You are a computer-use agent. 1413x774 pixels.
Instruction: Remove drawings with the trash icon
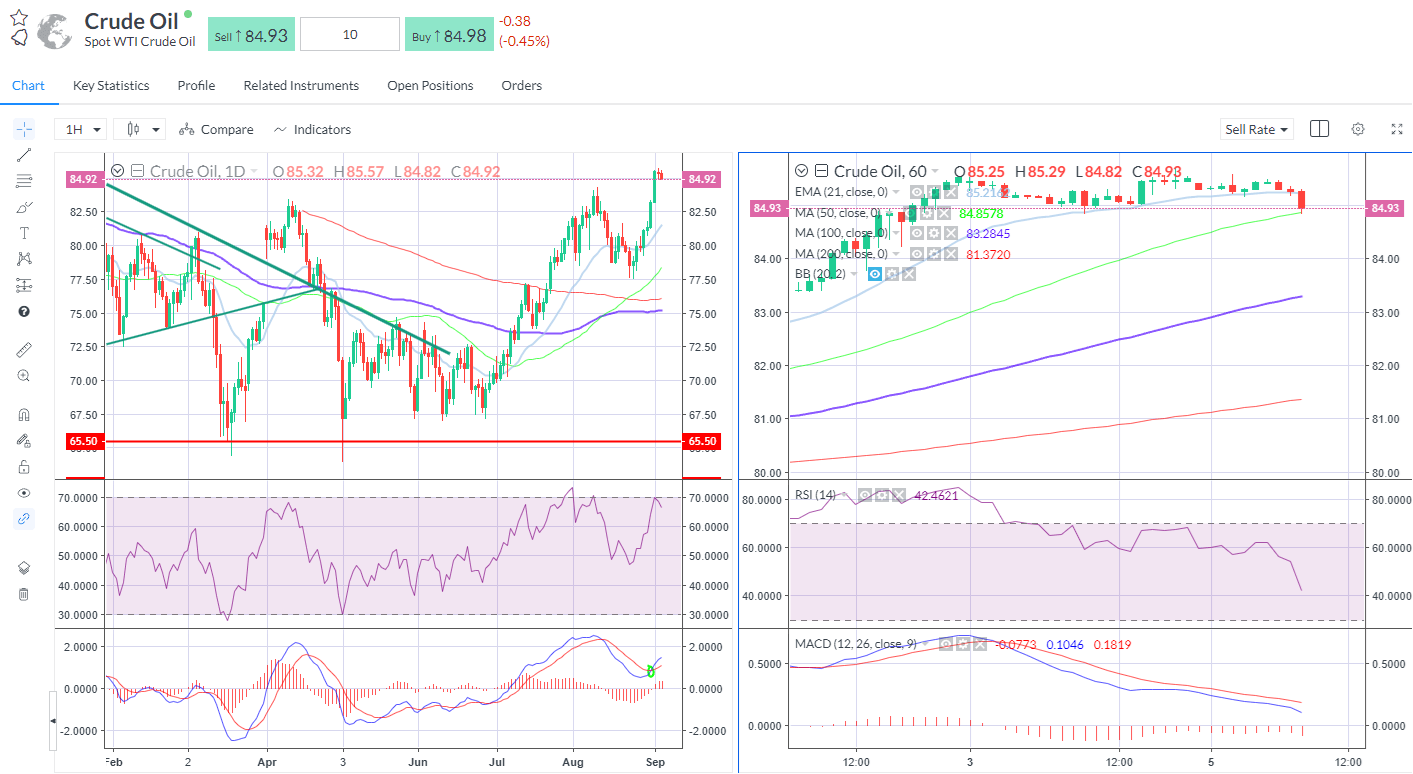[24, 594]
